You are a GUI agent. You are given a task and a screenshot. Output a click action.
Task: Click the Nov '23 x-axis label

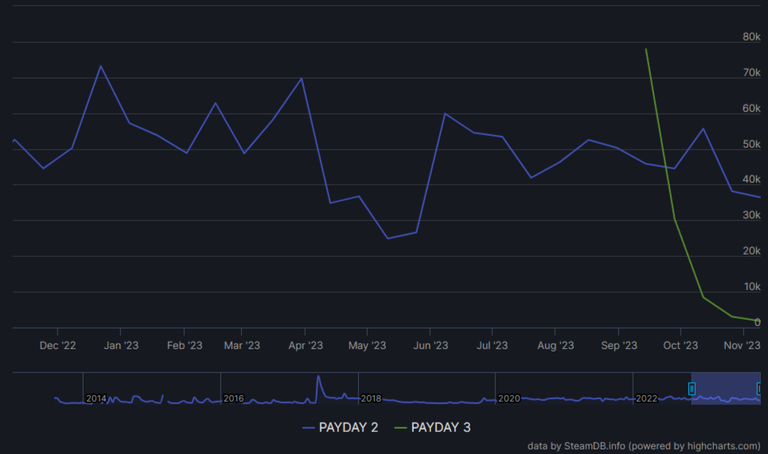pyautogui.click(x=742, y=345)
